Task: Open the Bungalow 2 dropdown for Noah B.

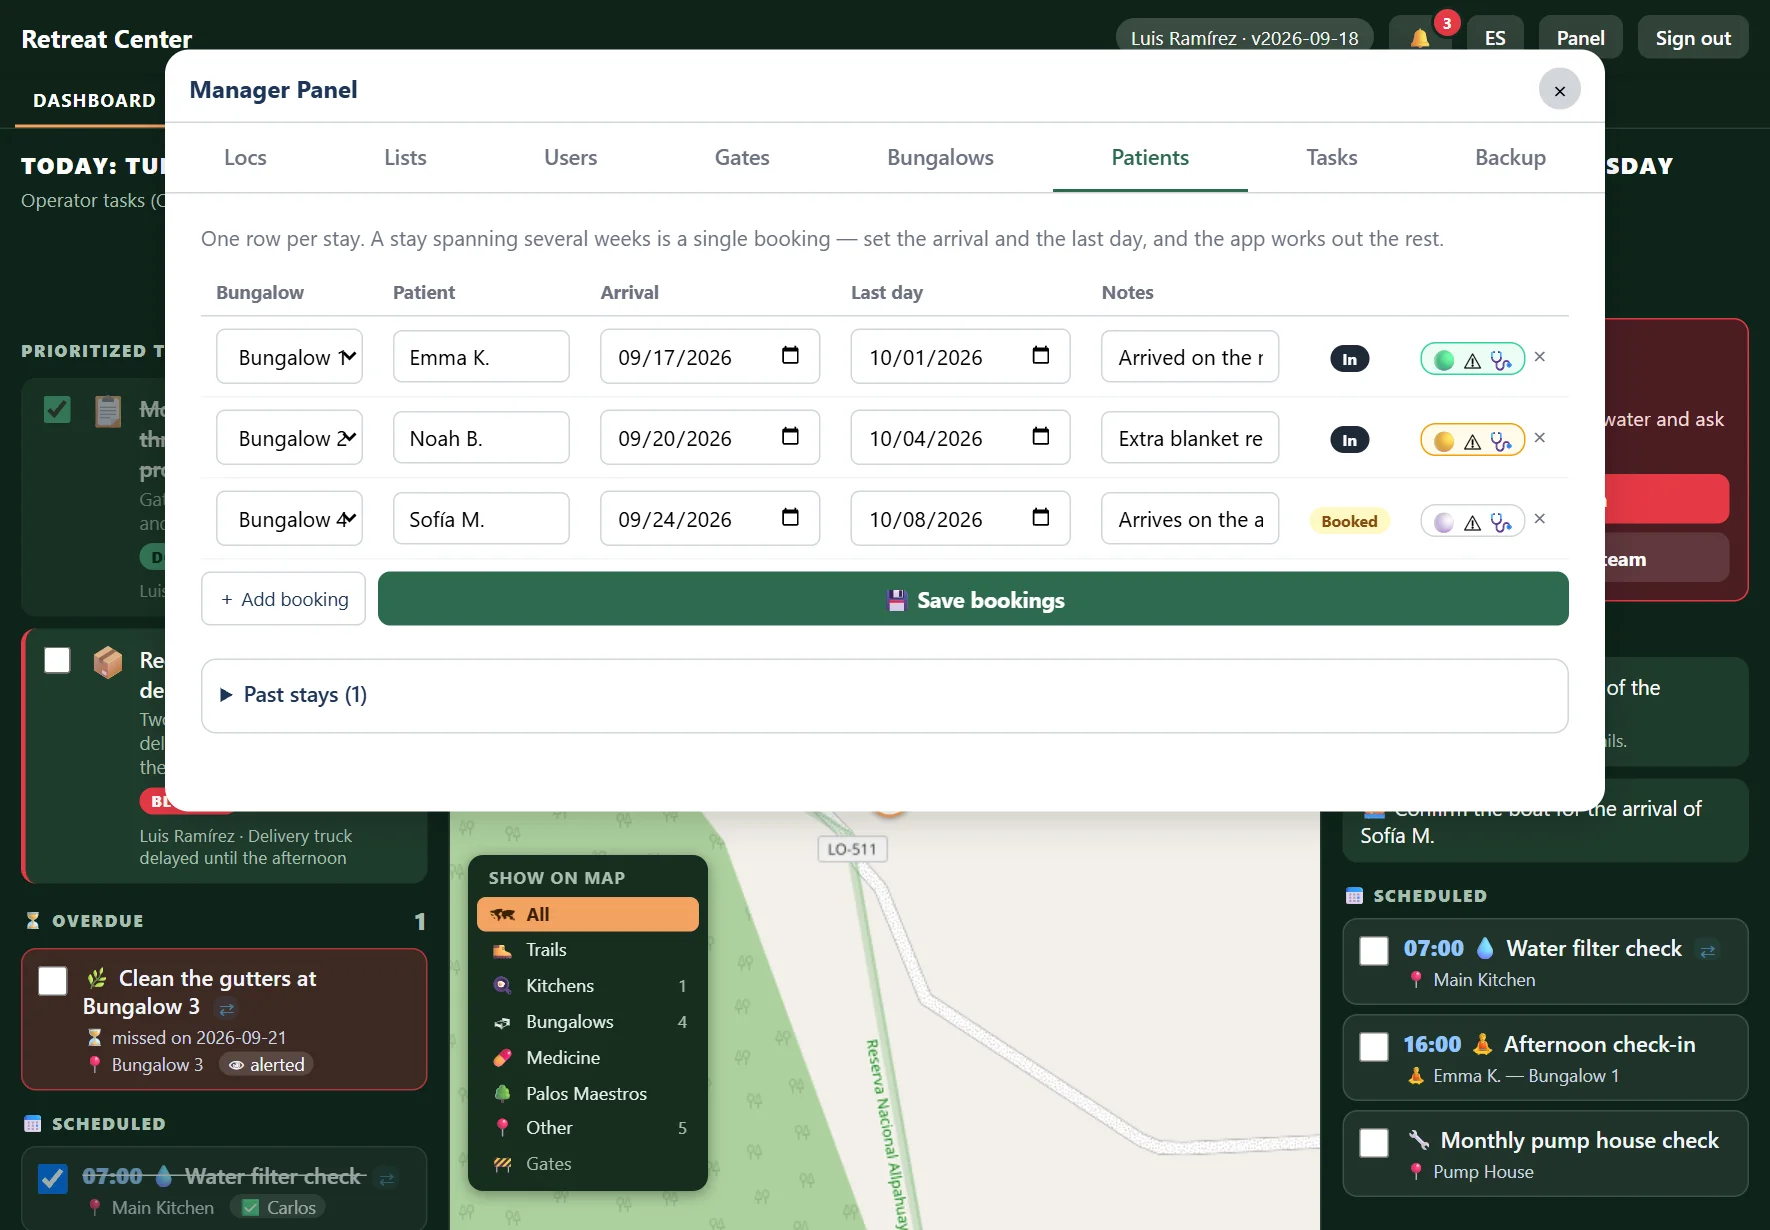Action: click(289, 438)
